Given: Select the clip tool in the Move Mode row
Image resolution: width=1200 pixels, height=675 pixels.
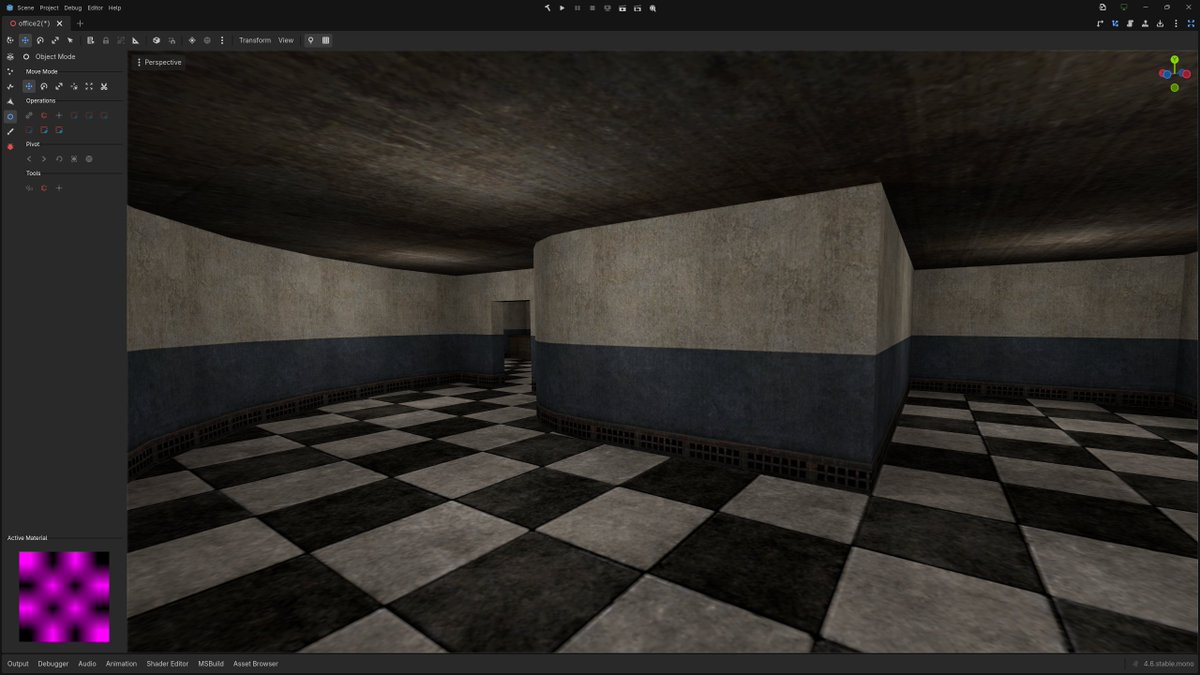Looking at the screenshot, I should (x=104, y=87).
